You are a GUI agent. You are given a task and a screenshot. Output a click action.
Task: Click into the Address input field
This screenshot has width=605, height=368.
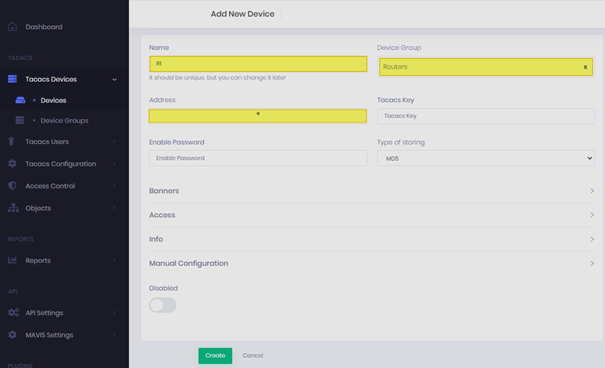click(x=258, y=116)
